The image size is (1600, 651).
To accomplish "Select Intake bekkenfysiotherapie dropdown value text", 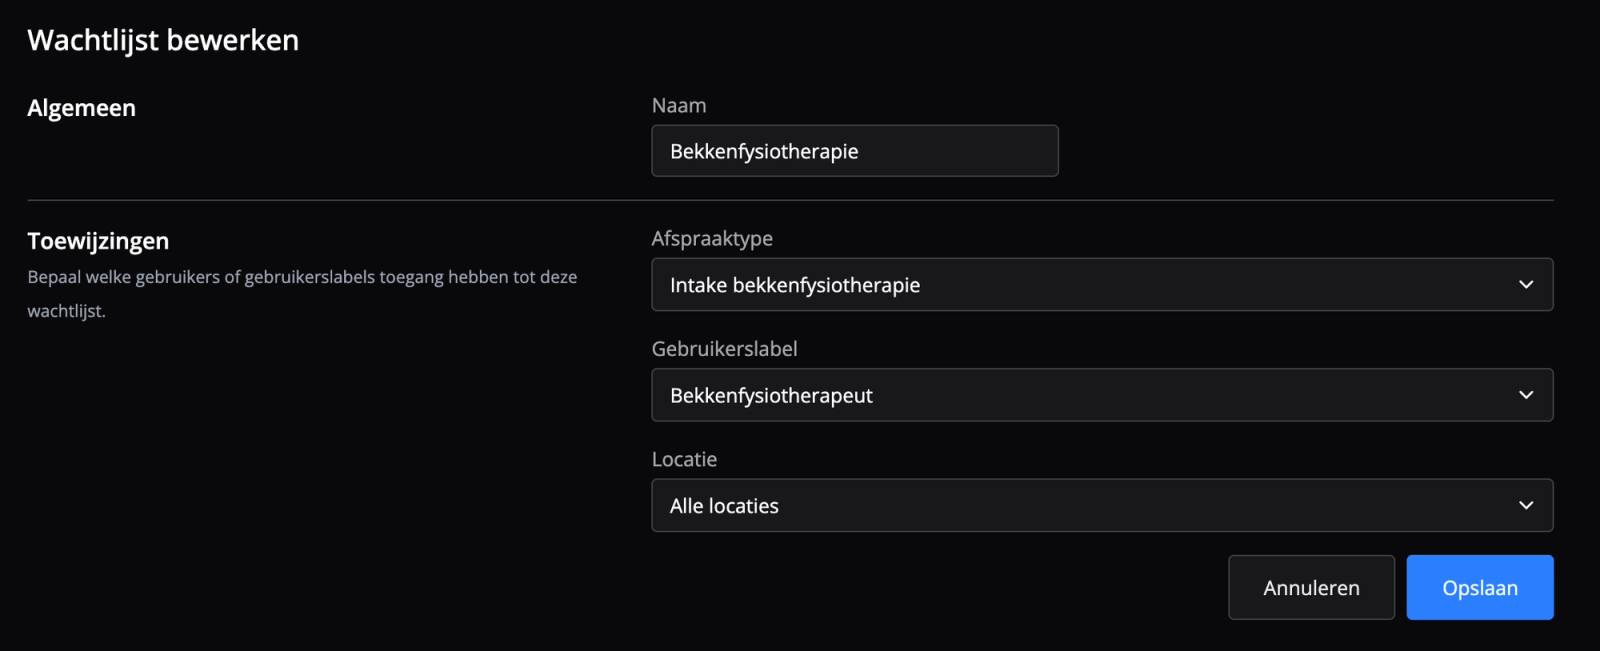I will click(x=793, y=284).
